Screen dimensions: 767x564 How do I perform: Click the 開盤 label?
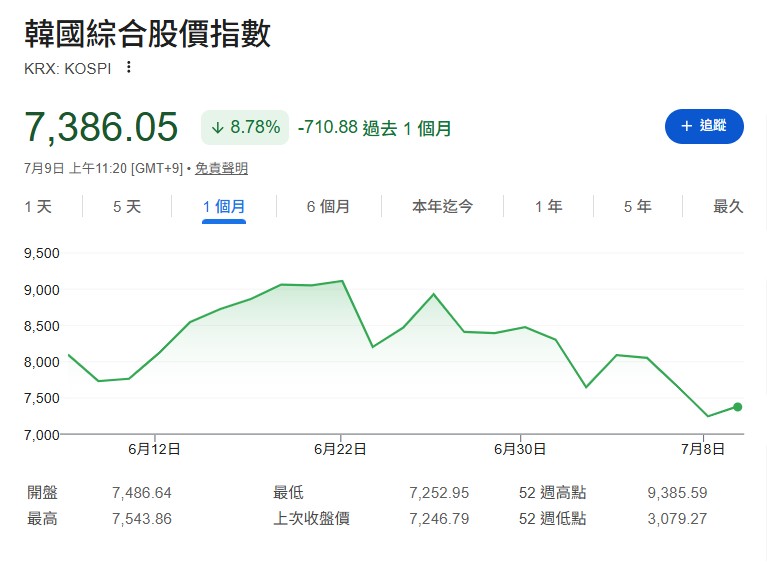click(42, 493)
